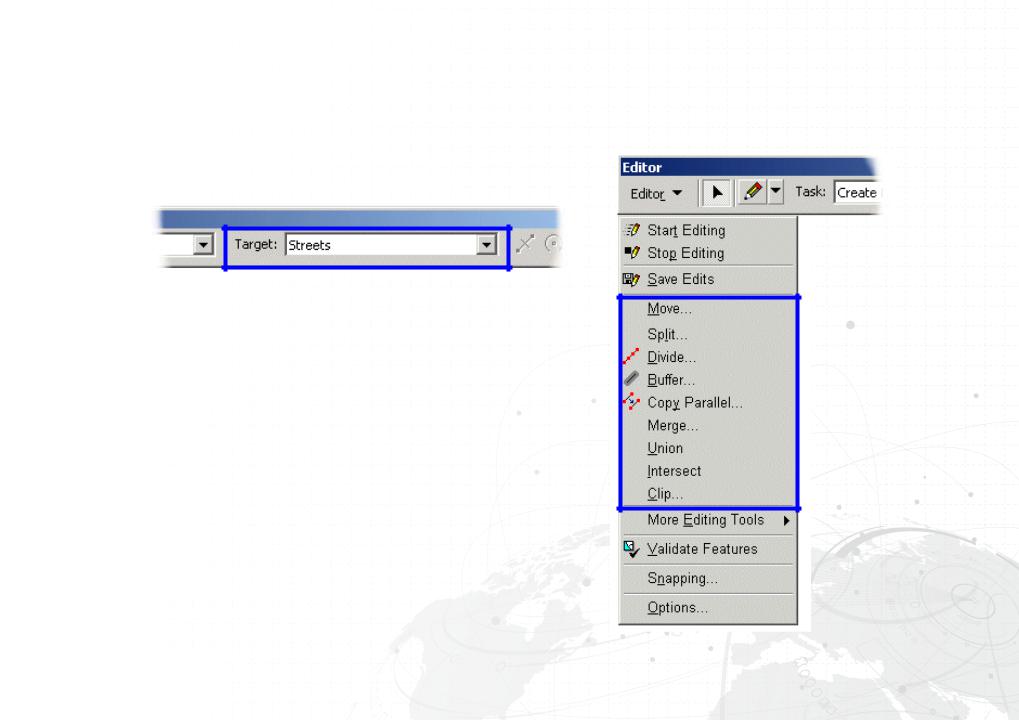Click the Divide red line icon

pyautogui.click(x=631, y=356)
